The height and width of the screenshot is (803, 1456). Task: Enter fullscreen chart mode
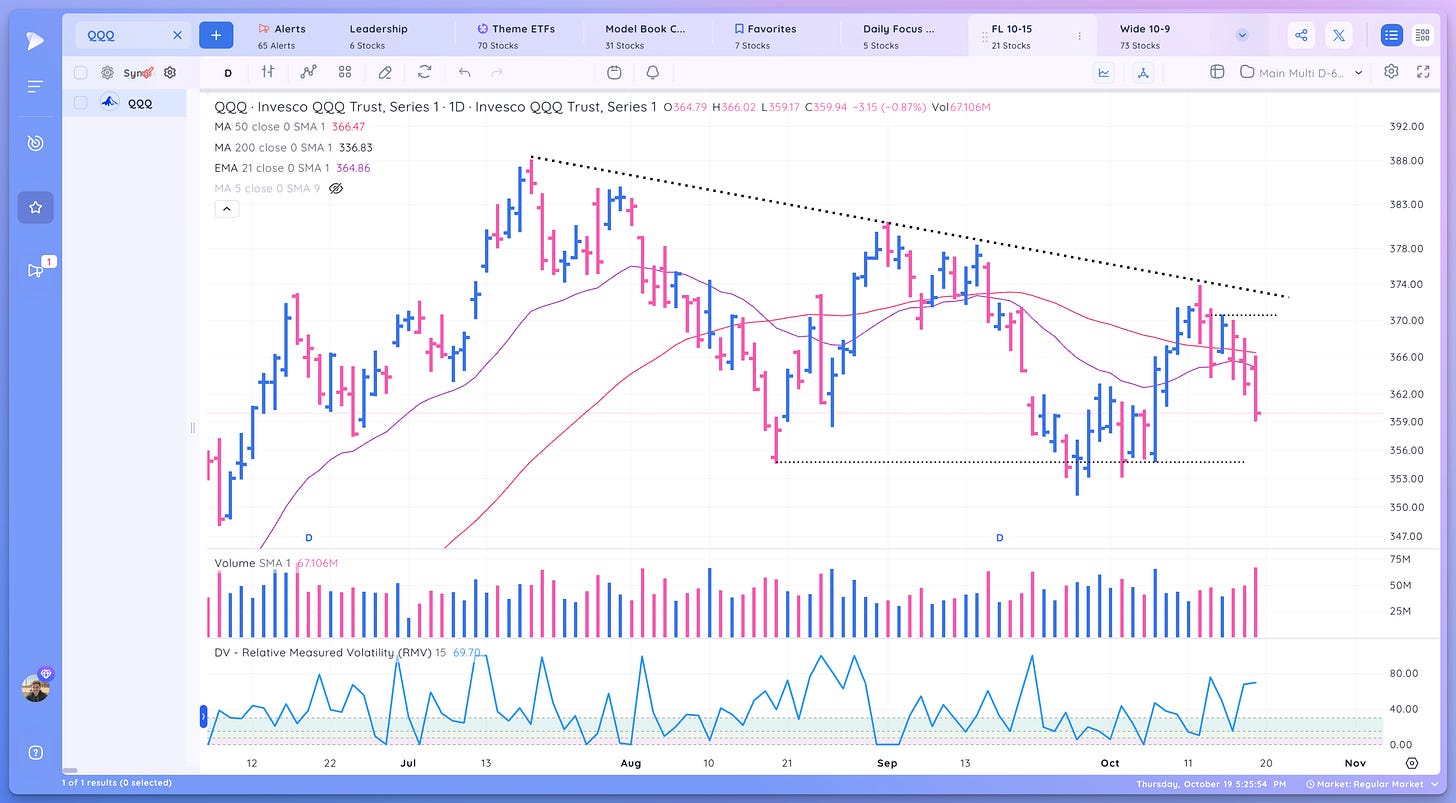pyautogui.click(x=1423, y=72)
